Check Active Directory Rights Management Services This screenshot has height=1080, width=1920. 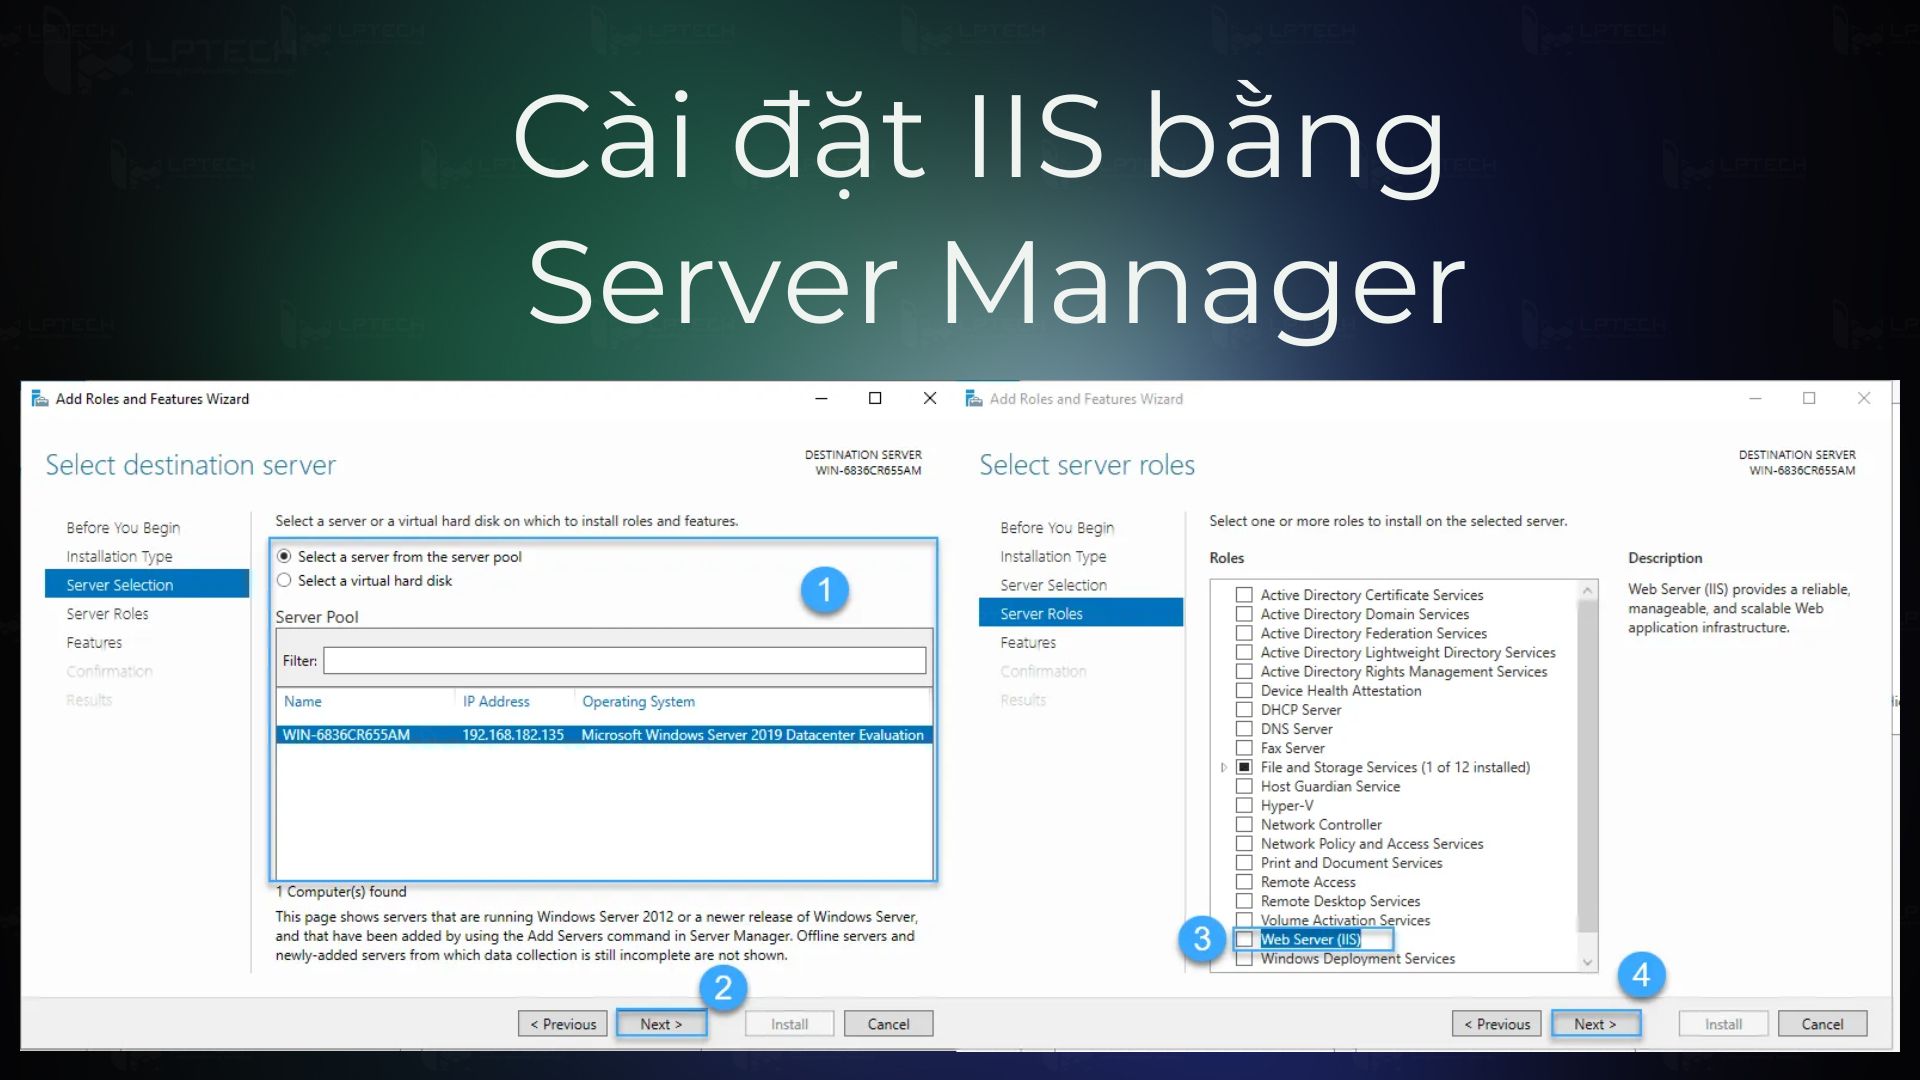[x=1244, y=671]
